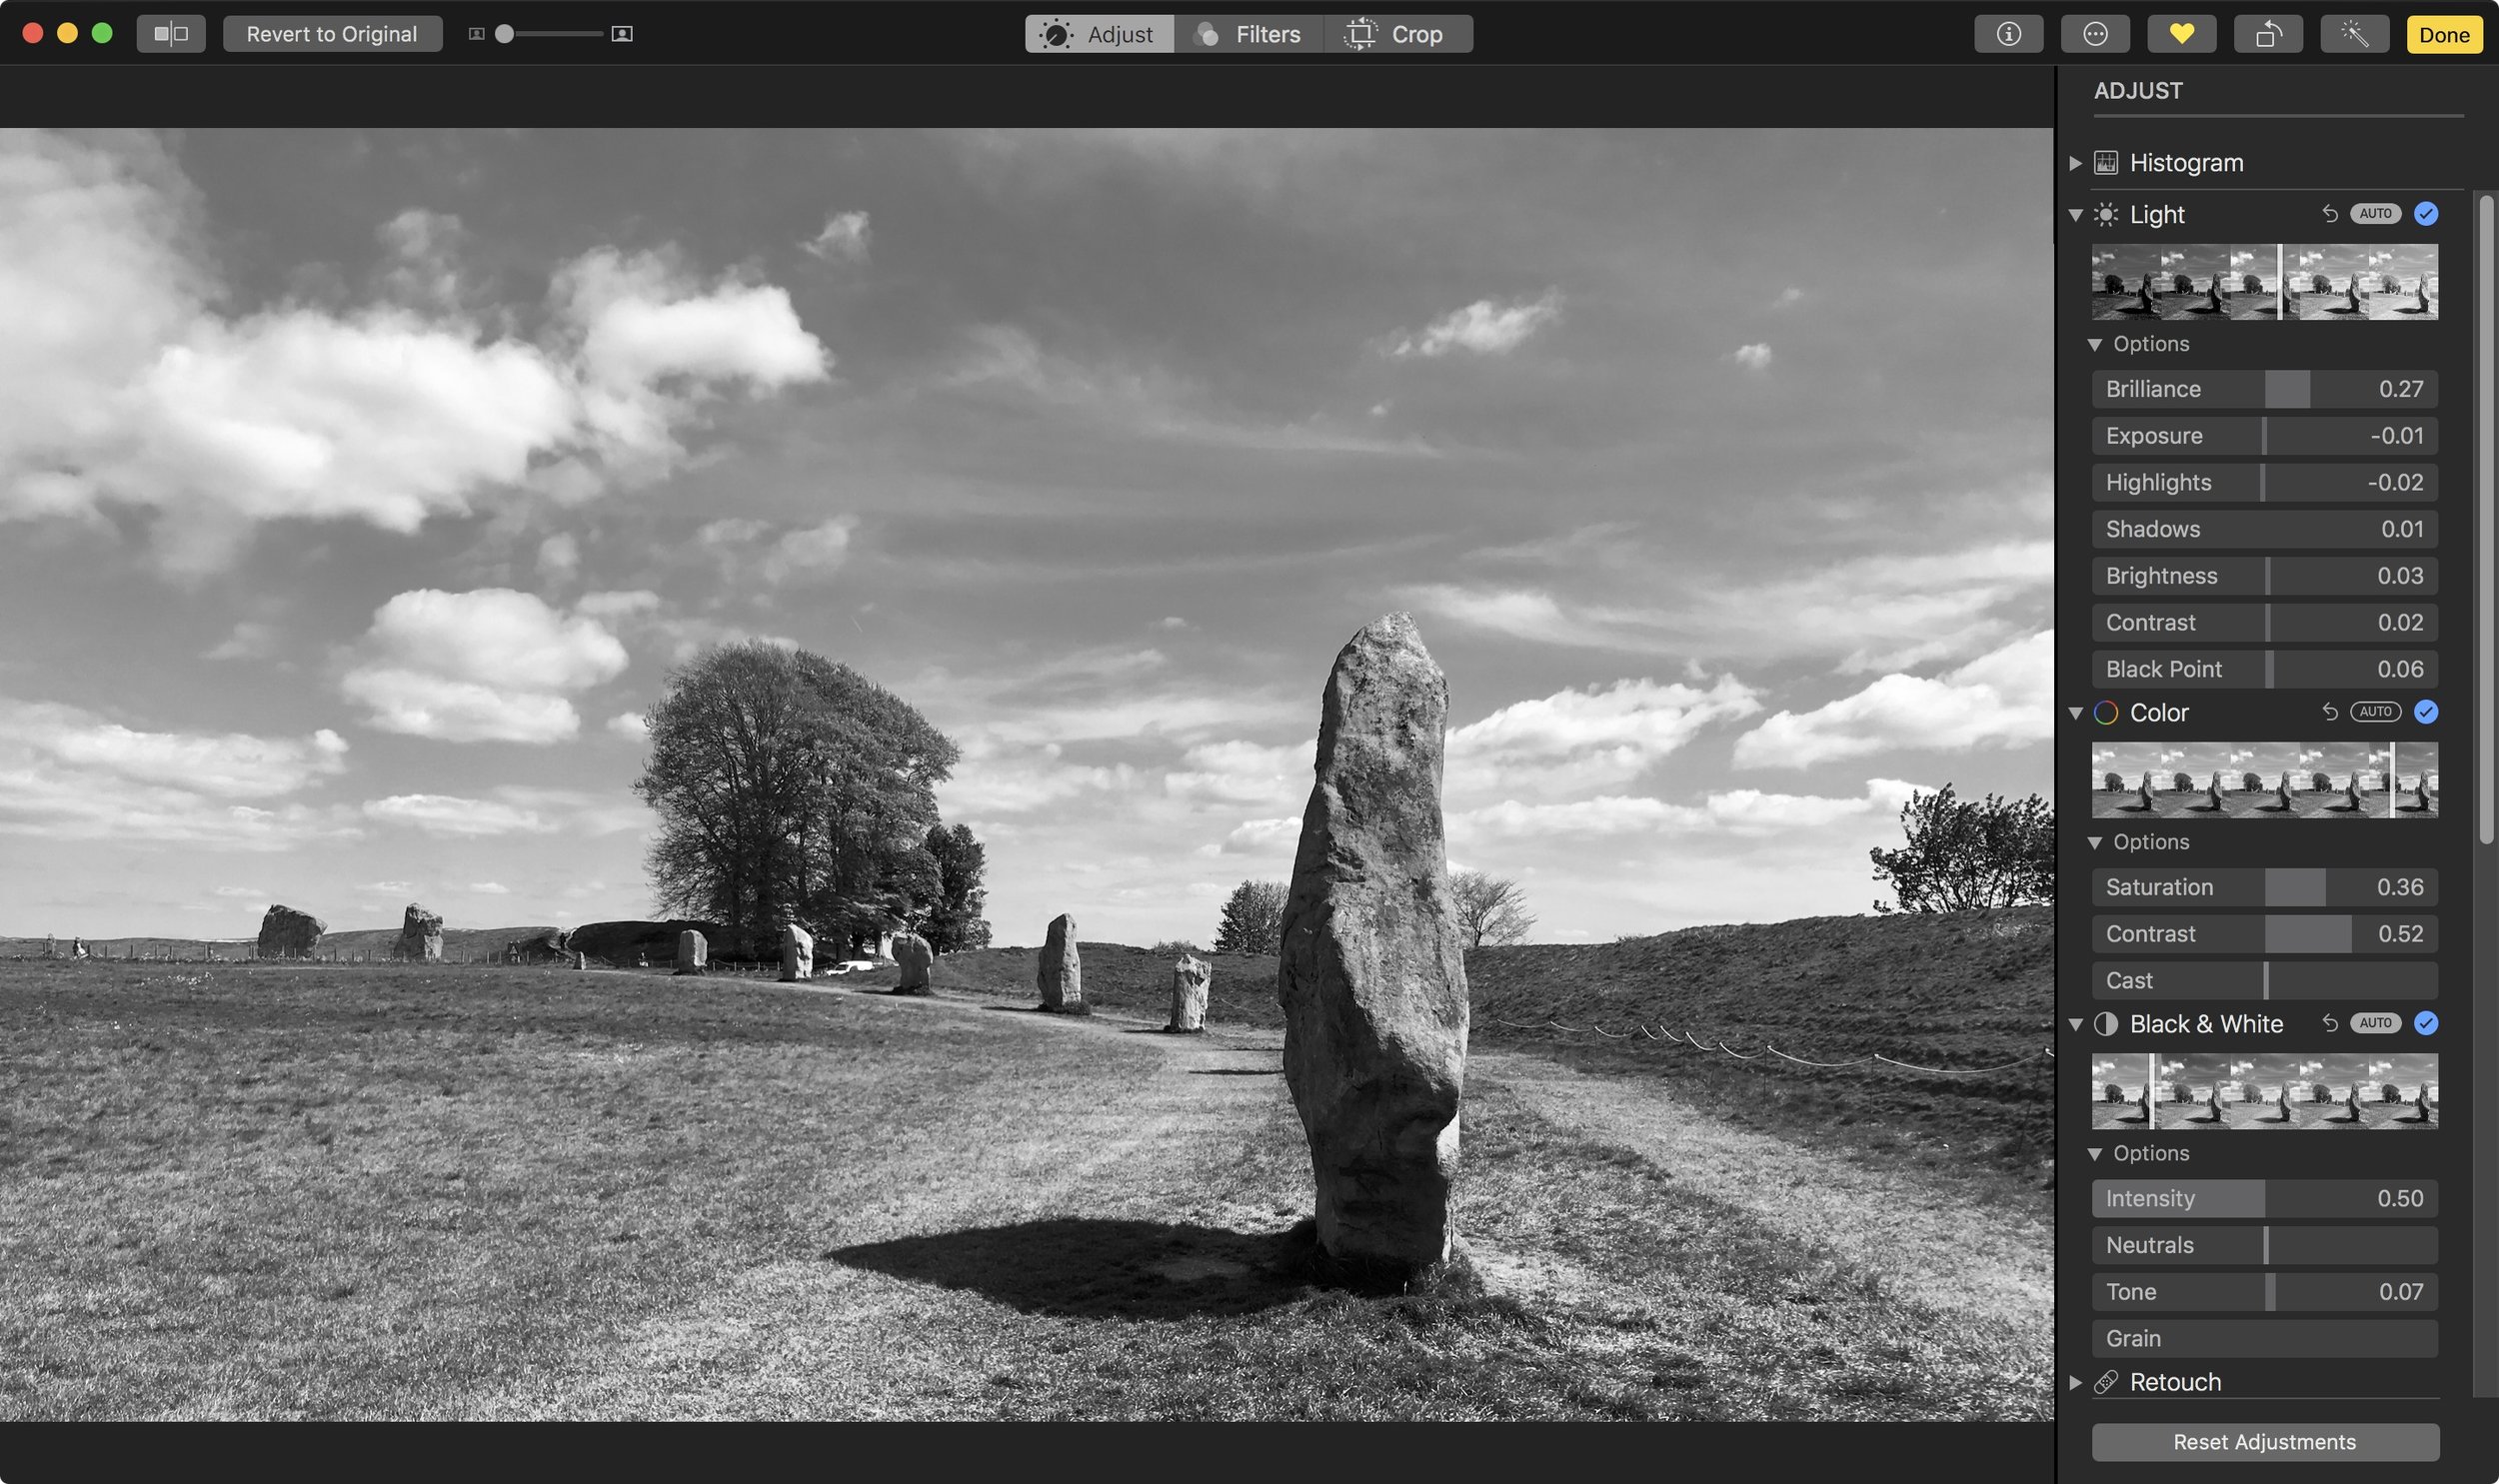Viewport: 2499px width, 1484px height.
Task: Click the Light thumbnail strip
Action: 2264,282
